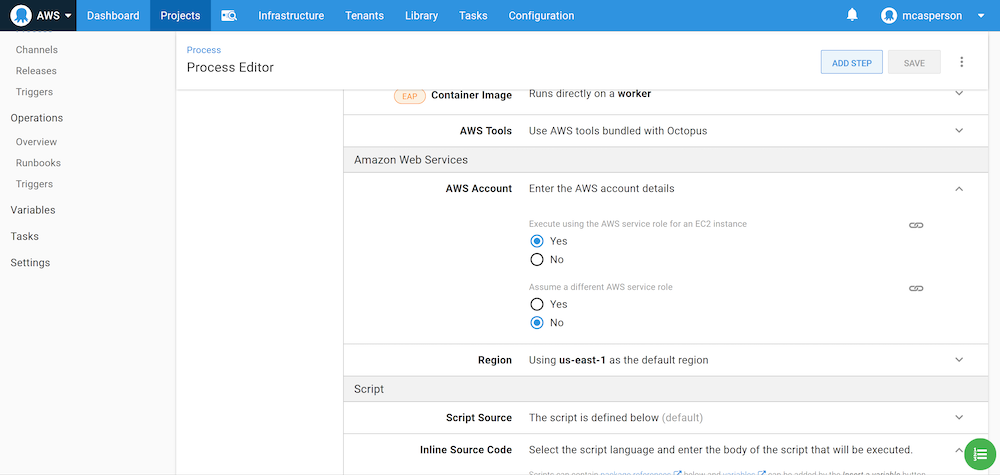Open the Tasks top menu
Screen dimensions: 1000x475
[x=473, y=15]
